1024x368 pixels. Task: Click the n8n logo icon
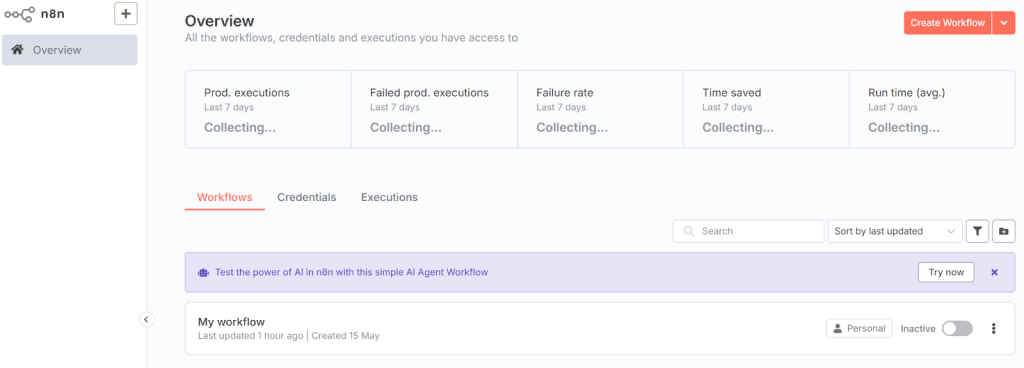(20, 14)
